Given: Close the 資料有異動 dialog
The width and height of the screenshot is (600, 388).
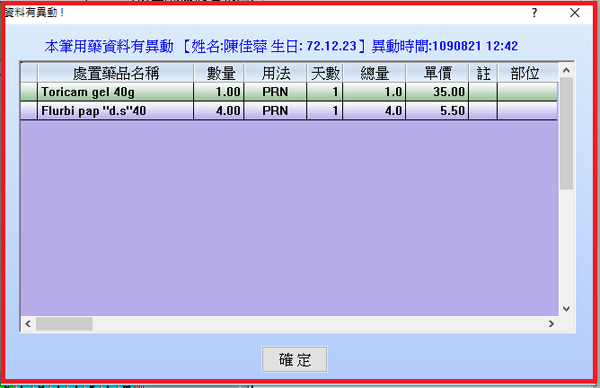Looking at the screenshot, I should click(x=574, y=13).
